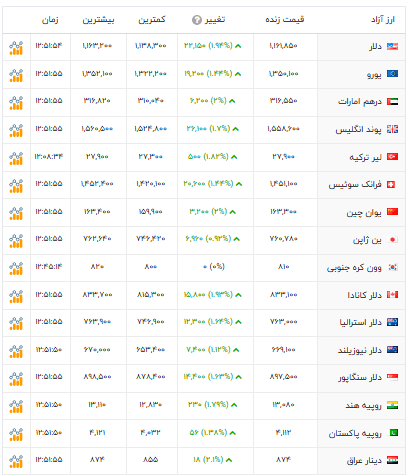Screen dimensions: 411x475
Task: Open chart icon for دلار کانادا row
Action: [x=16, y=296]
